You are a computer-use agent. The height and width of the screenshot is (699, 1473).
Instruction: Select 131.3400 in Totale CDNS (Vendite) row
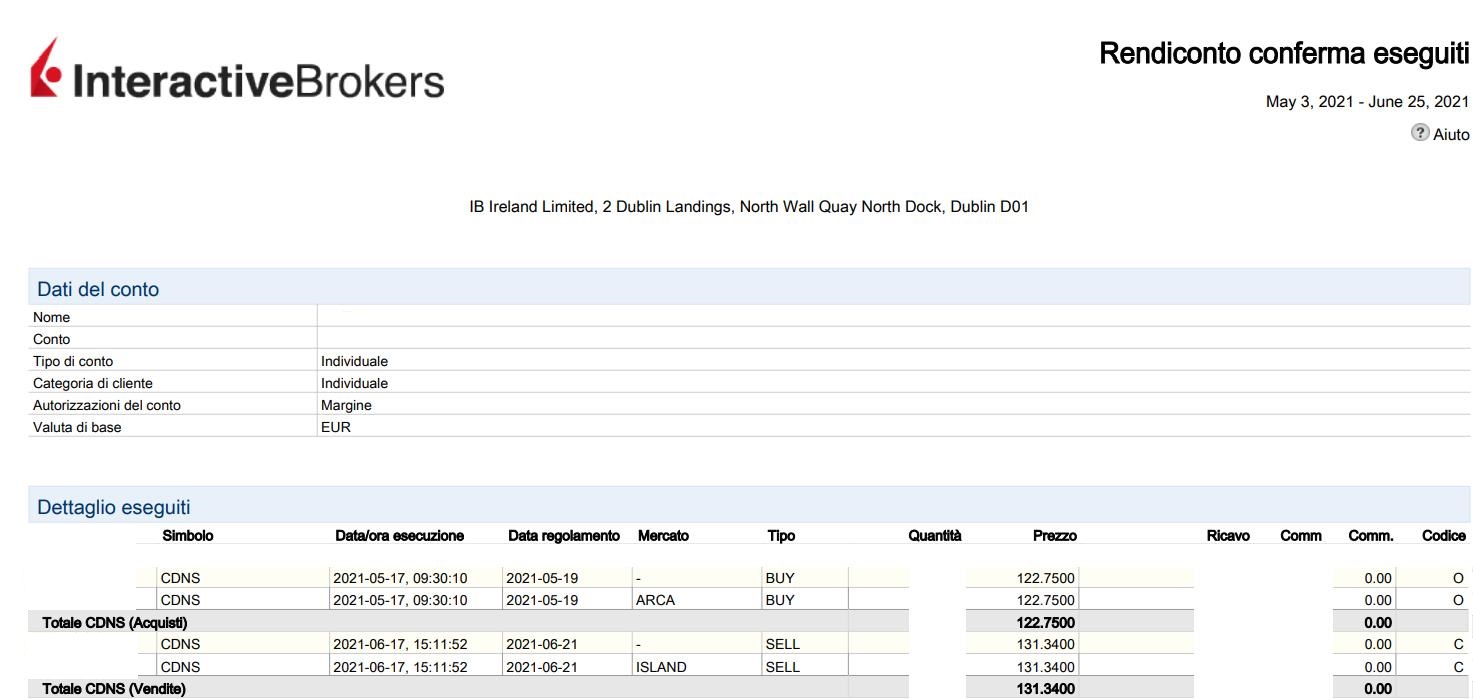1046,689
